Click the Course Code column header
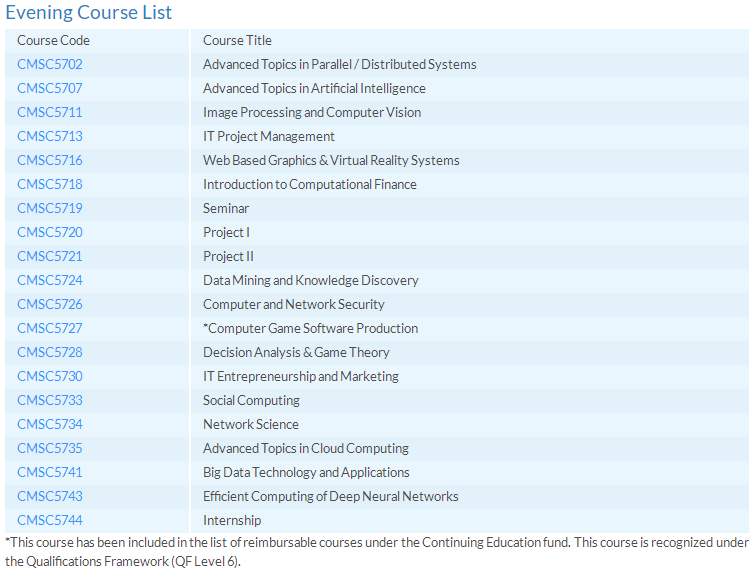 pos(53,40)
